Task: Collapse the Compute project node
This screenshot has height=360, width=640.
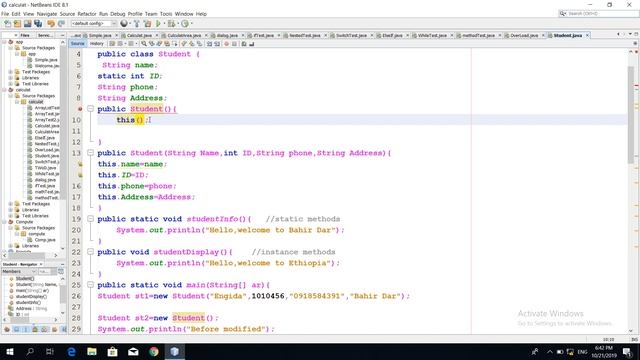Action: click(4, 222)
